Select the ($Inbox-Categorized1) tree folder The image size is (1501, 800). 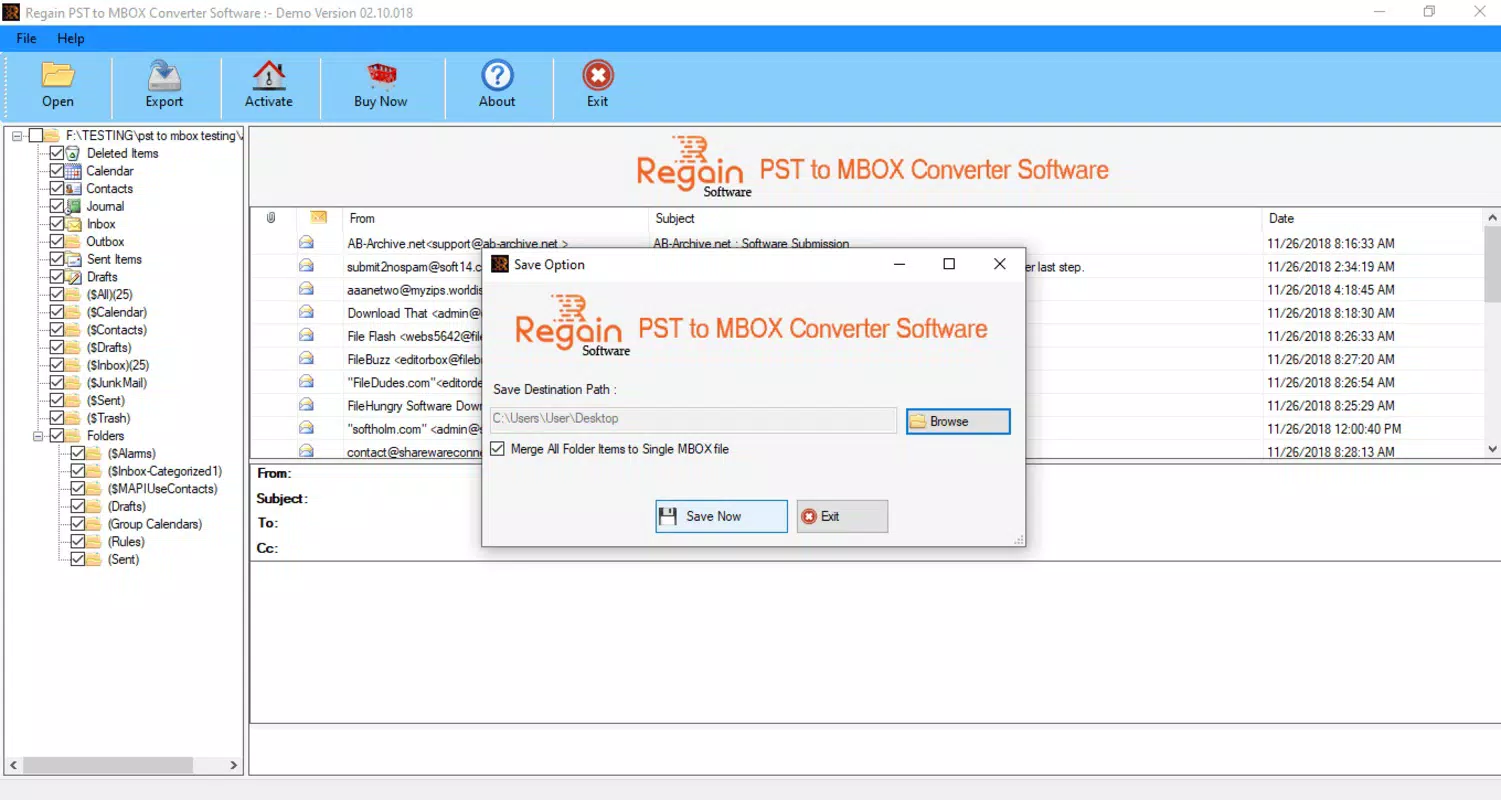(x=165, y=471)
